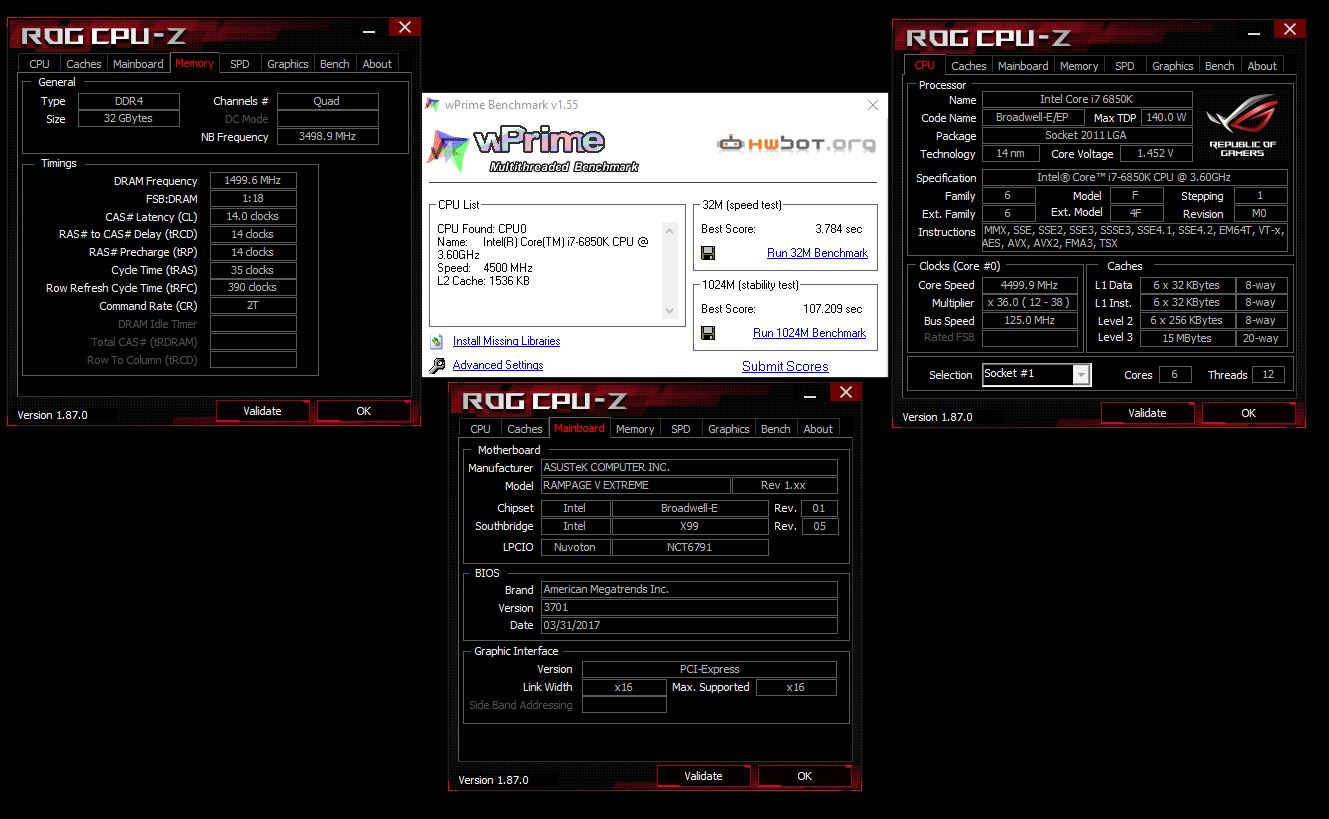Viewport: 1329px width, 819px height.
Task: Click Row Refresh Cycle Time 390 clocks
Action: click(253, 288)
